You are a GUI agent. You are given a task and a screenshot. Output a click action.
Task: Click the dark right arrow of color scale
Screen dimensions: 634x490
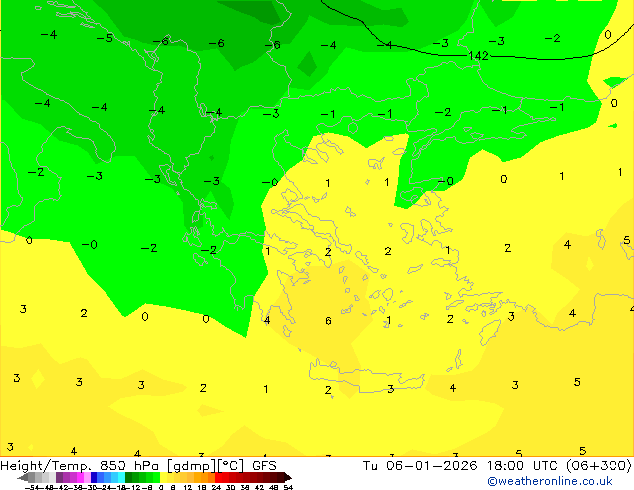click(x=287, y=477)
